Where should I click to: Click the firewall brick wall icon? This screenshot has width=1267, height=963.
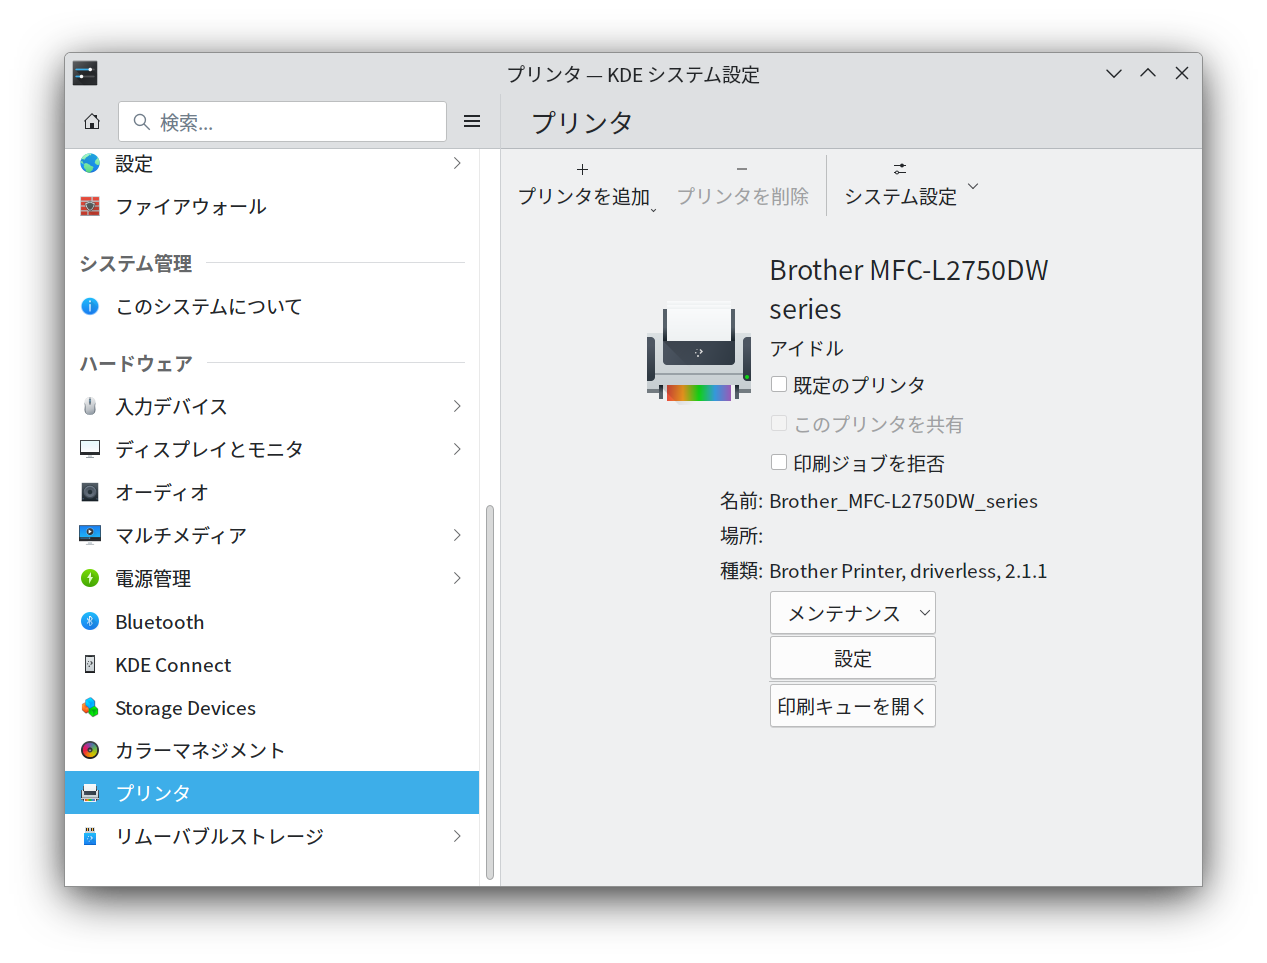90,206
